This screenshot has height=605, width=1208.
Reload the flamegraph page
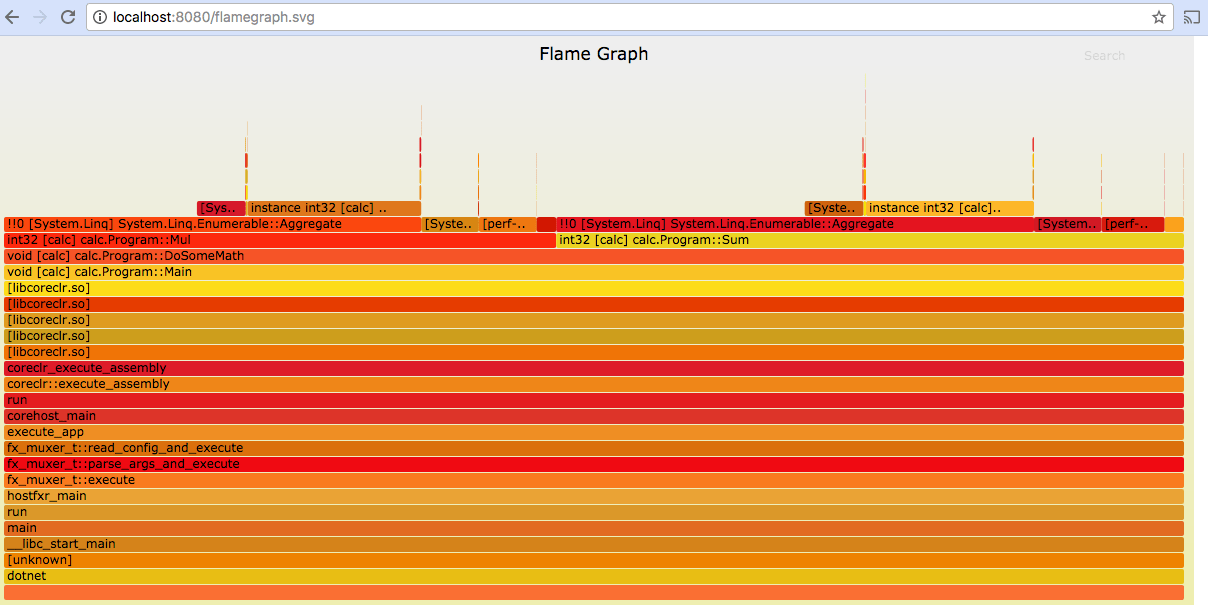[x=68, y=17]
